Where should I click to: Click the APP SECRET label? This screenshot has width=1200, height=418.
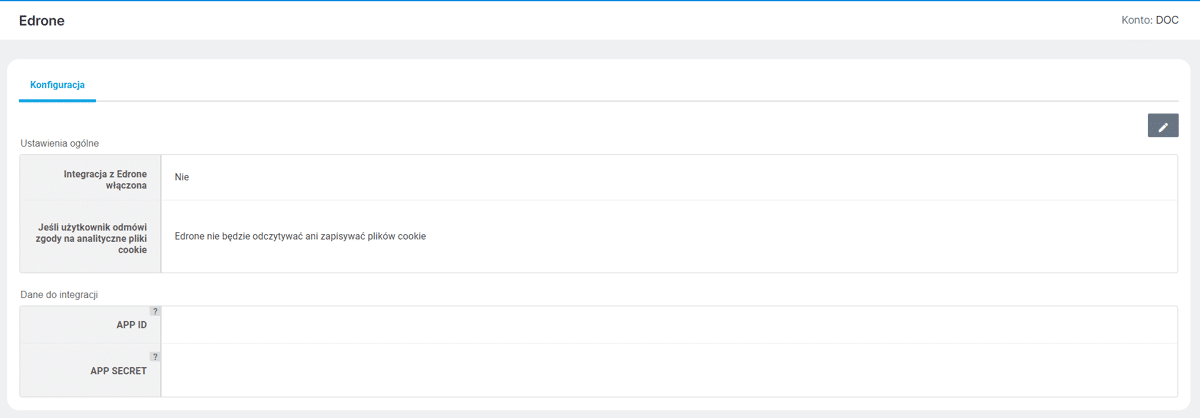[119, 370]
